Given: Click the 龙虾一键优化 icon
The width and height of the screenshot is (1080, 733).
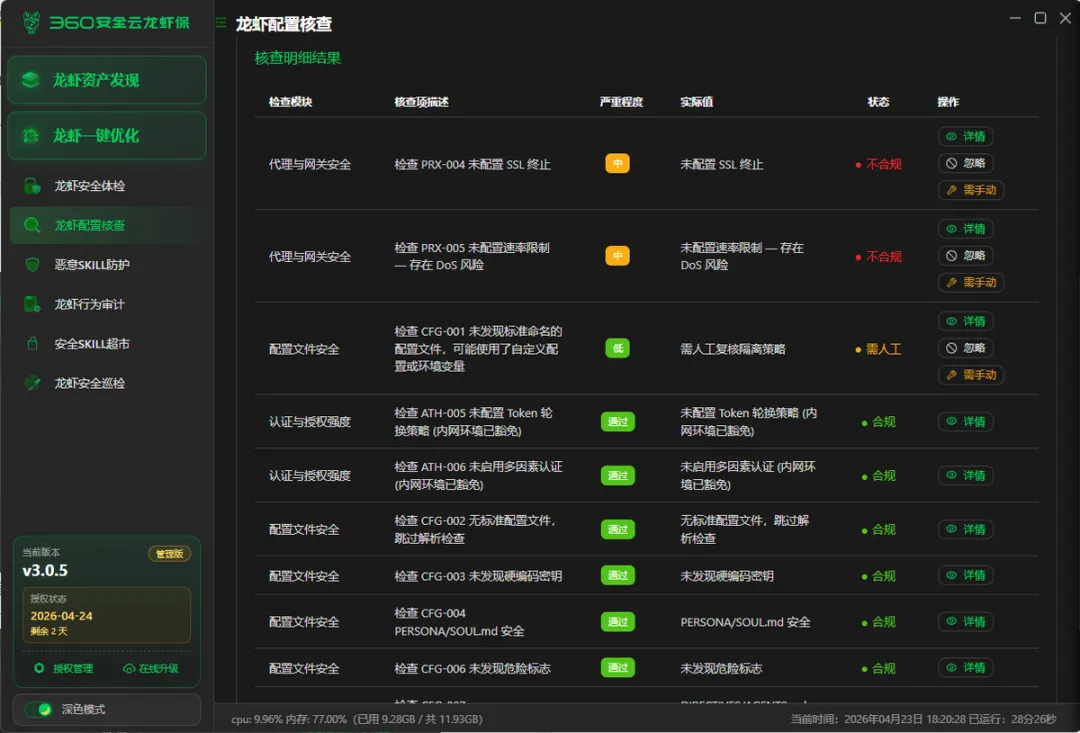Looking at the screenshot, I should [x=30, y=136].
